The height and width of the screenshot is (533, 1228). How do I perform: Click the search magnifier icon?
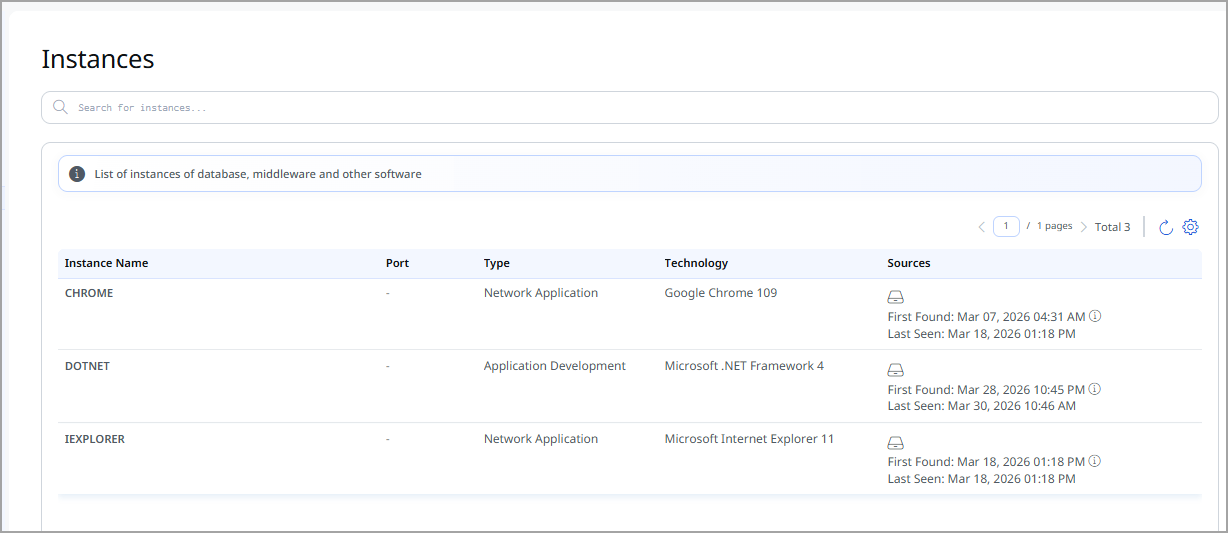click(x=60, y=107)
